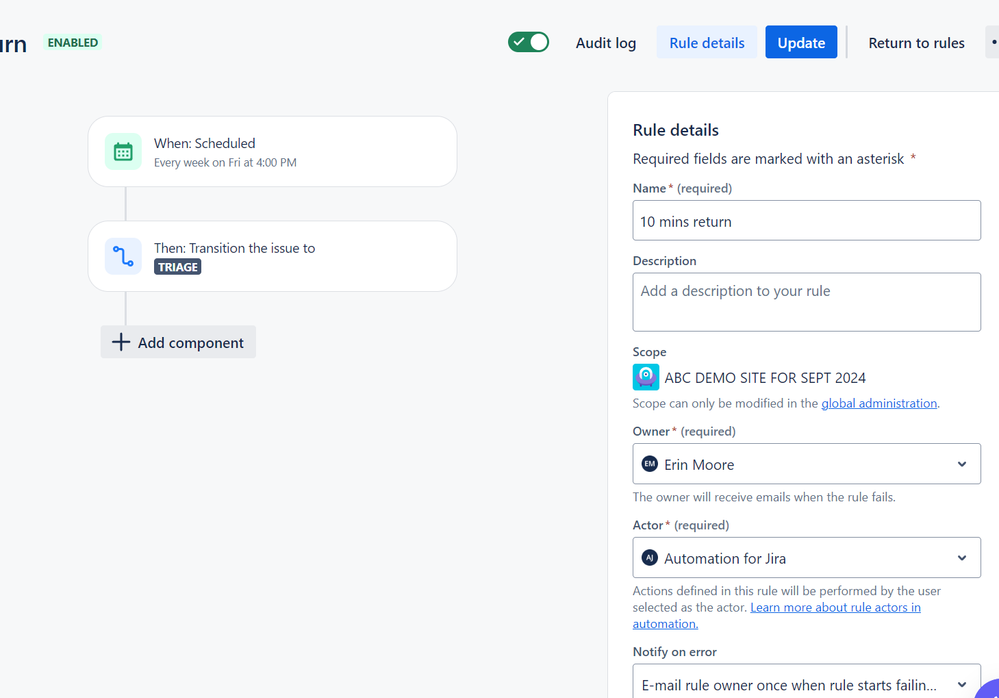
Task: Click the rule Name input field
Action: (x=806, y=220)
